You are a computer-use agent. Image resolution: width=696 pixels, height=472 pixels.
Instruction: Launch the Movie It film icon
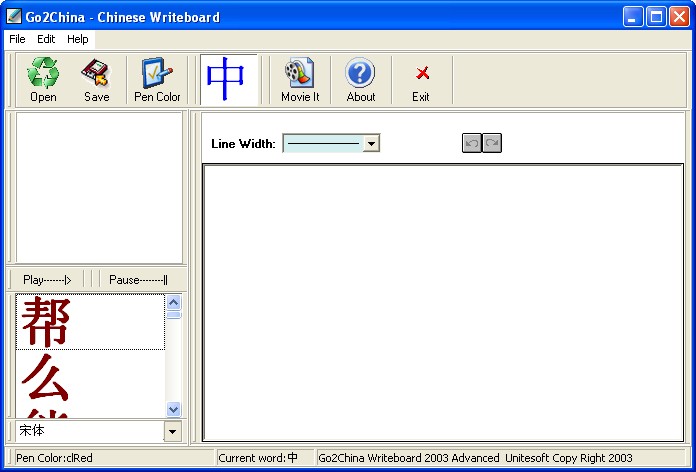300,72
